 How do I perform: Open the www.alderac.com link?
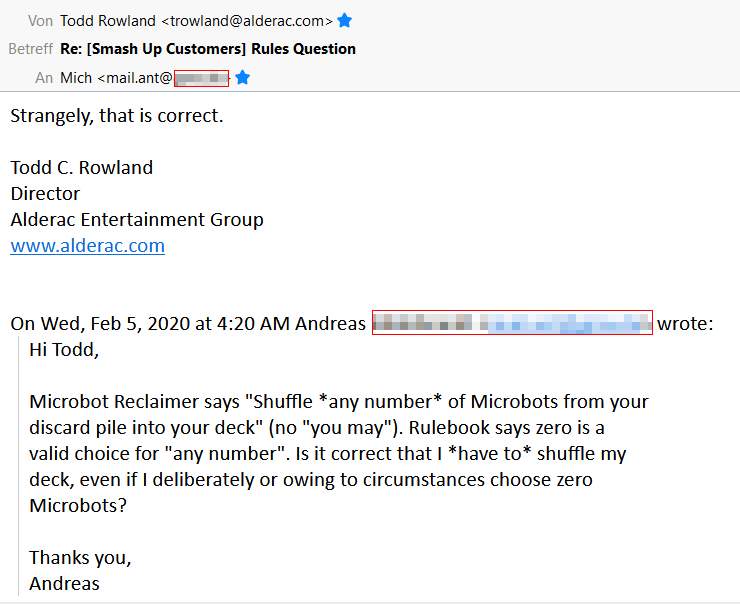87,246
